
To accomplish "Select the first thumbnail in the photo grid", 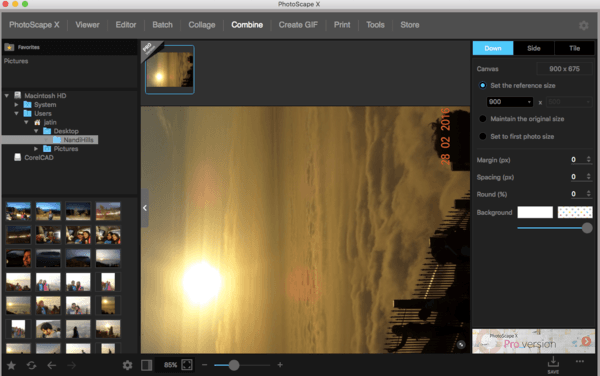I will pos(18,211).
